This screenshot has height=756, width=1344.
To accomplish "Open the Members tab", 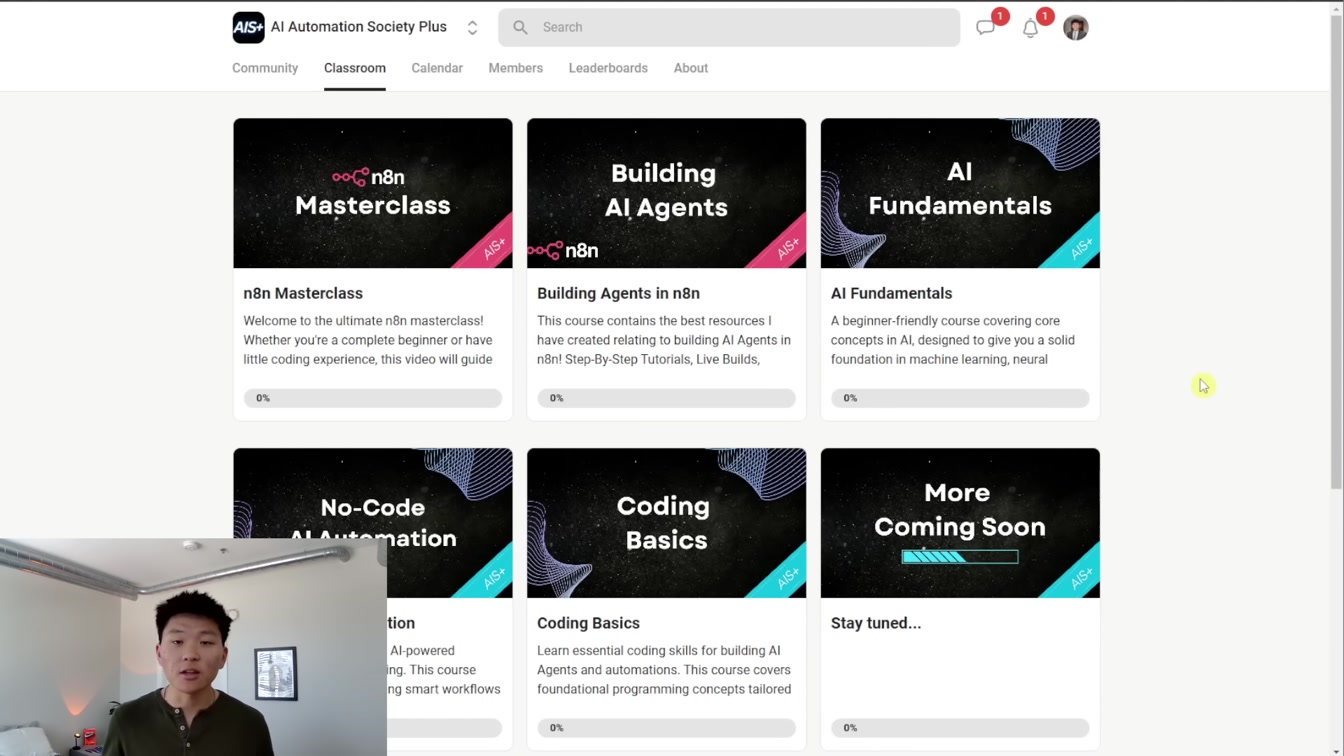I will point(516,68).
